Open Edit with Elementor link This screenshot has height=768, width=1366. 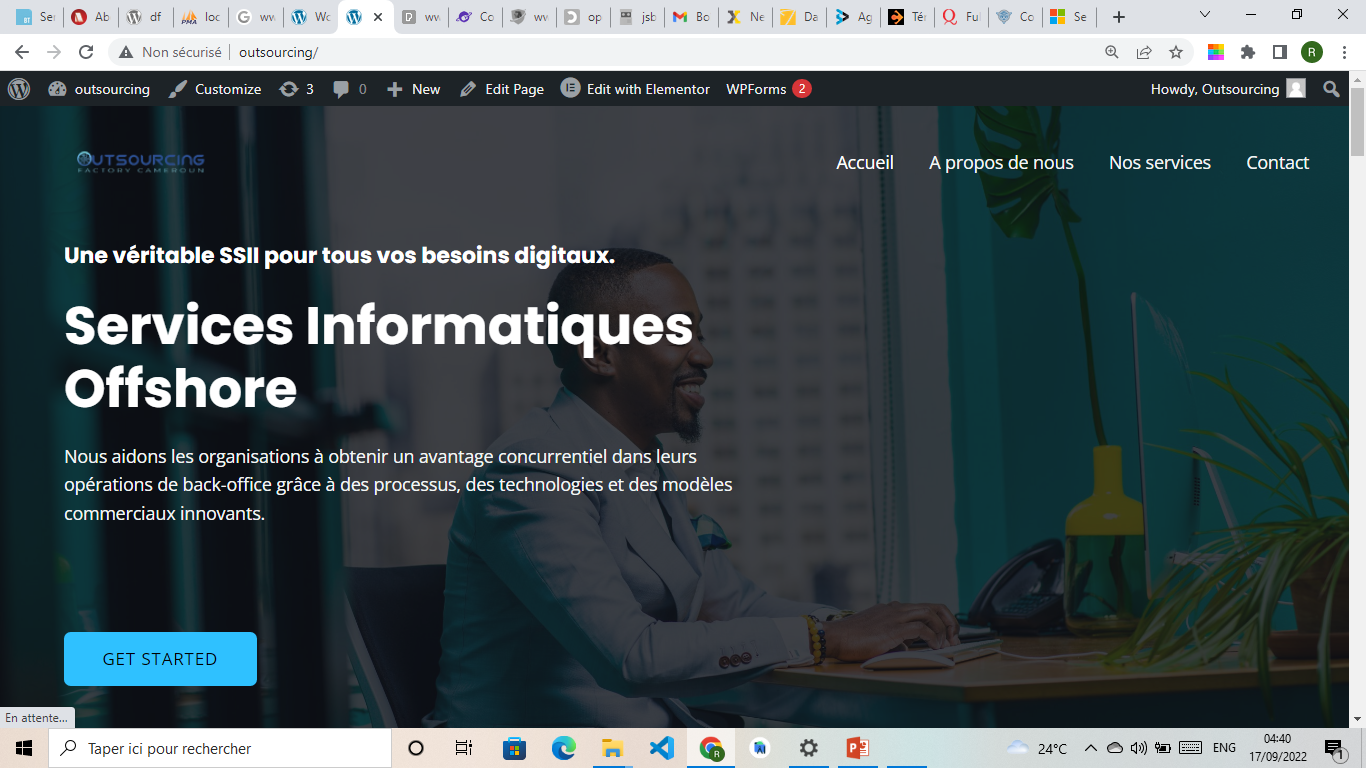(x=636, y=89)
